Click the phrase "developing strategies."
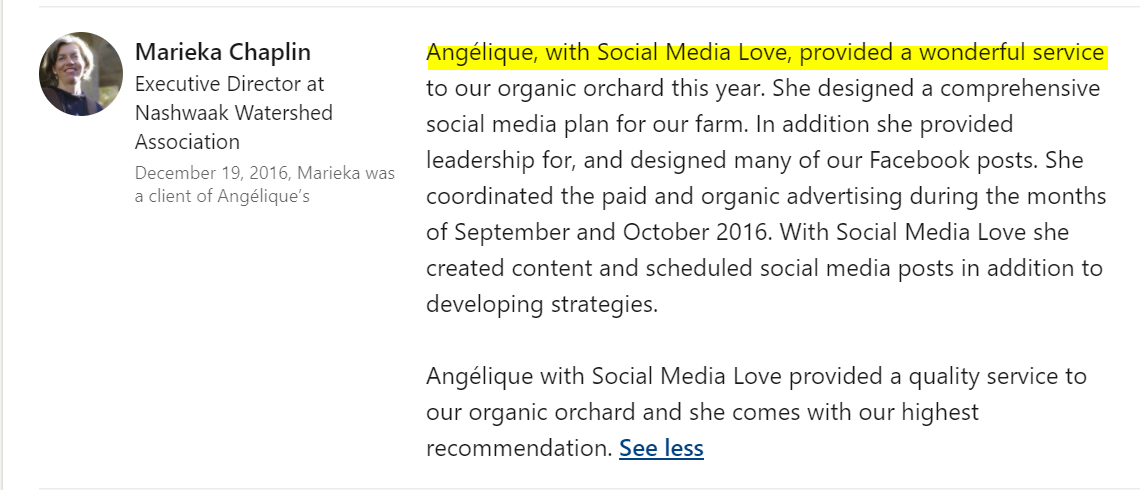The height and width of the screenshot is (490, 1144). click(x=542, y=304)
